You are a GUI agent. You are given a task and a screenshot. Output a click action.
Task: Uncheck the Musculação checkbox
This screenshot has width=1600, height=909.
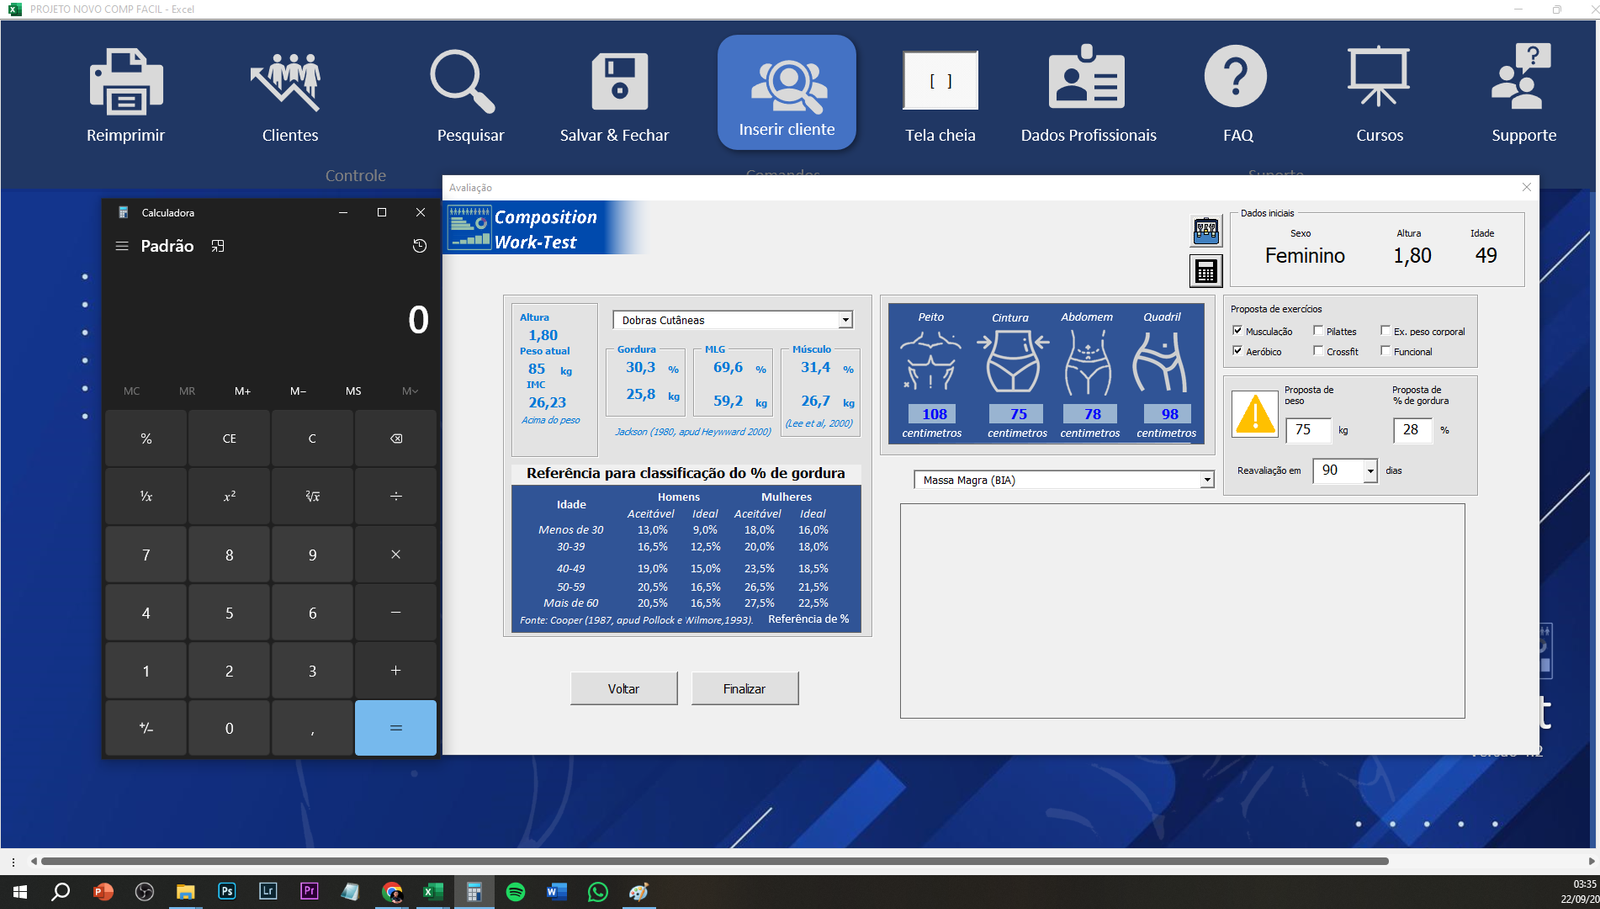(x=1238, y=331)
